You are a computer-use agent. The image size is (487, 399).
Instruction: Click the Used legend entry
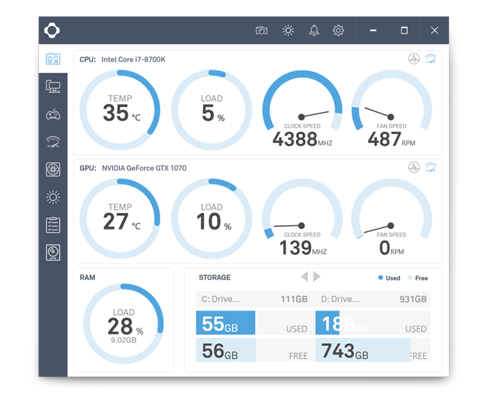[x=389, y=278]
